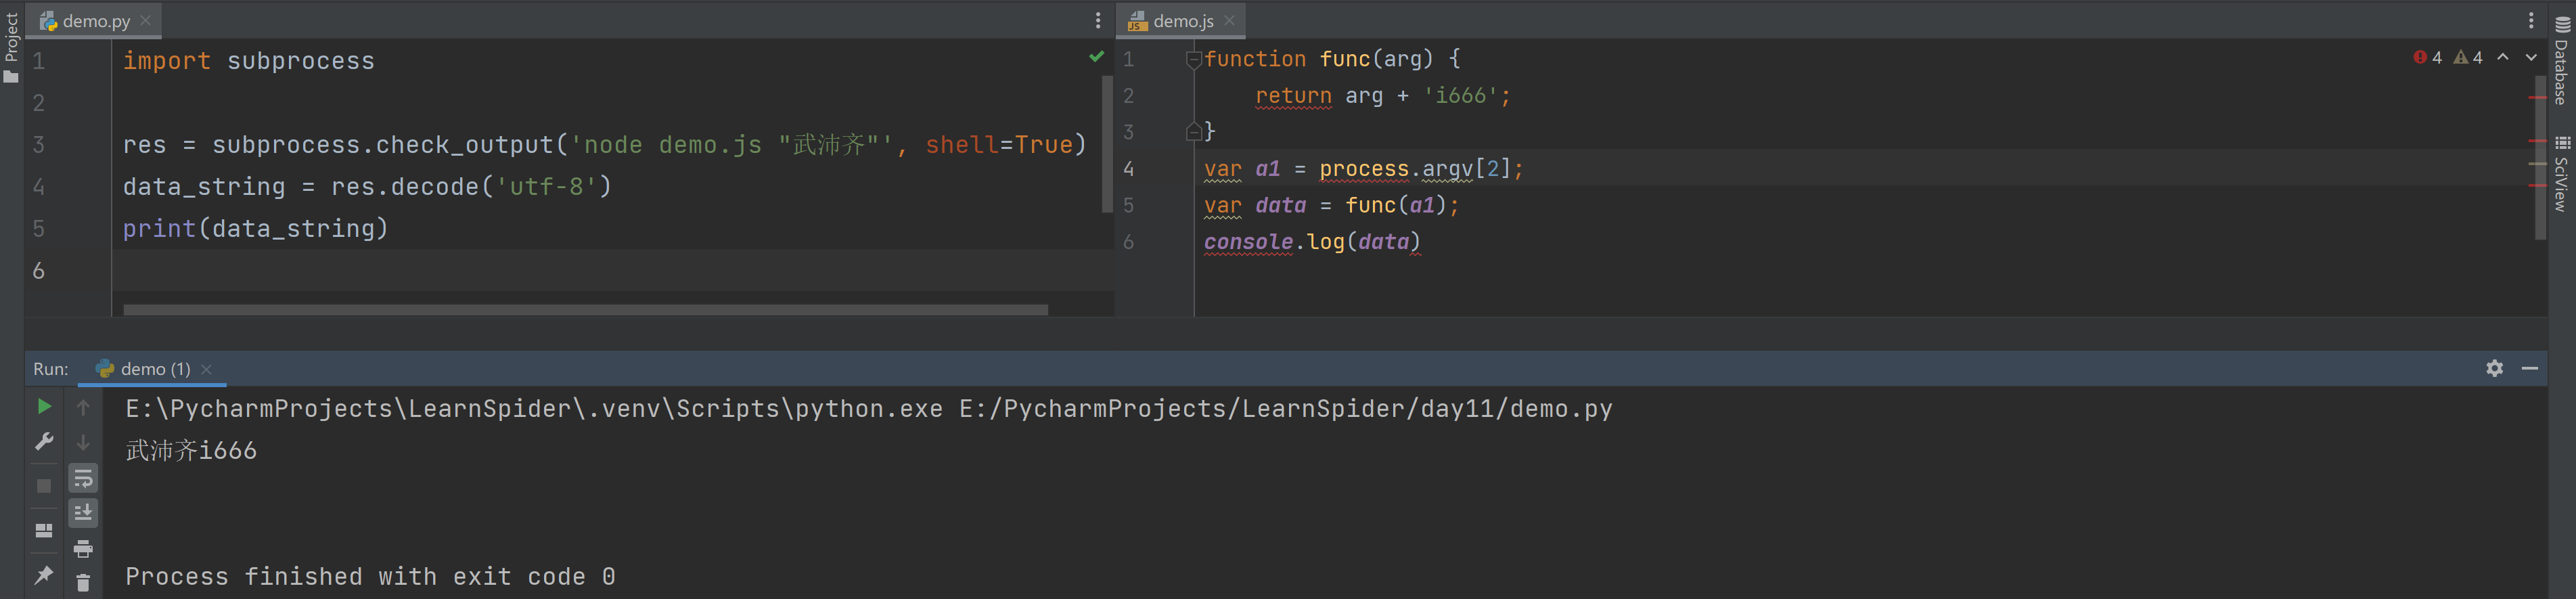Collapse function func fold marker on line 1
Image resolution: width=2576 pixels, height=599 pixels.
tap(1193, 60)
